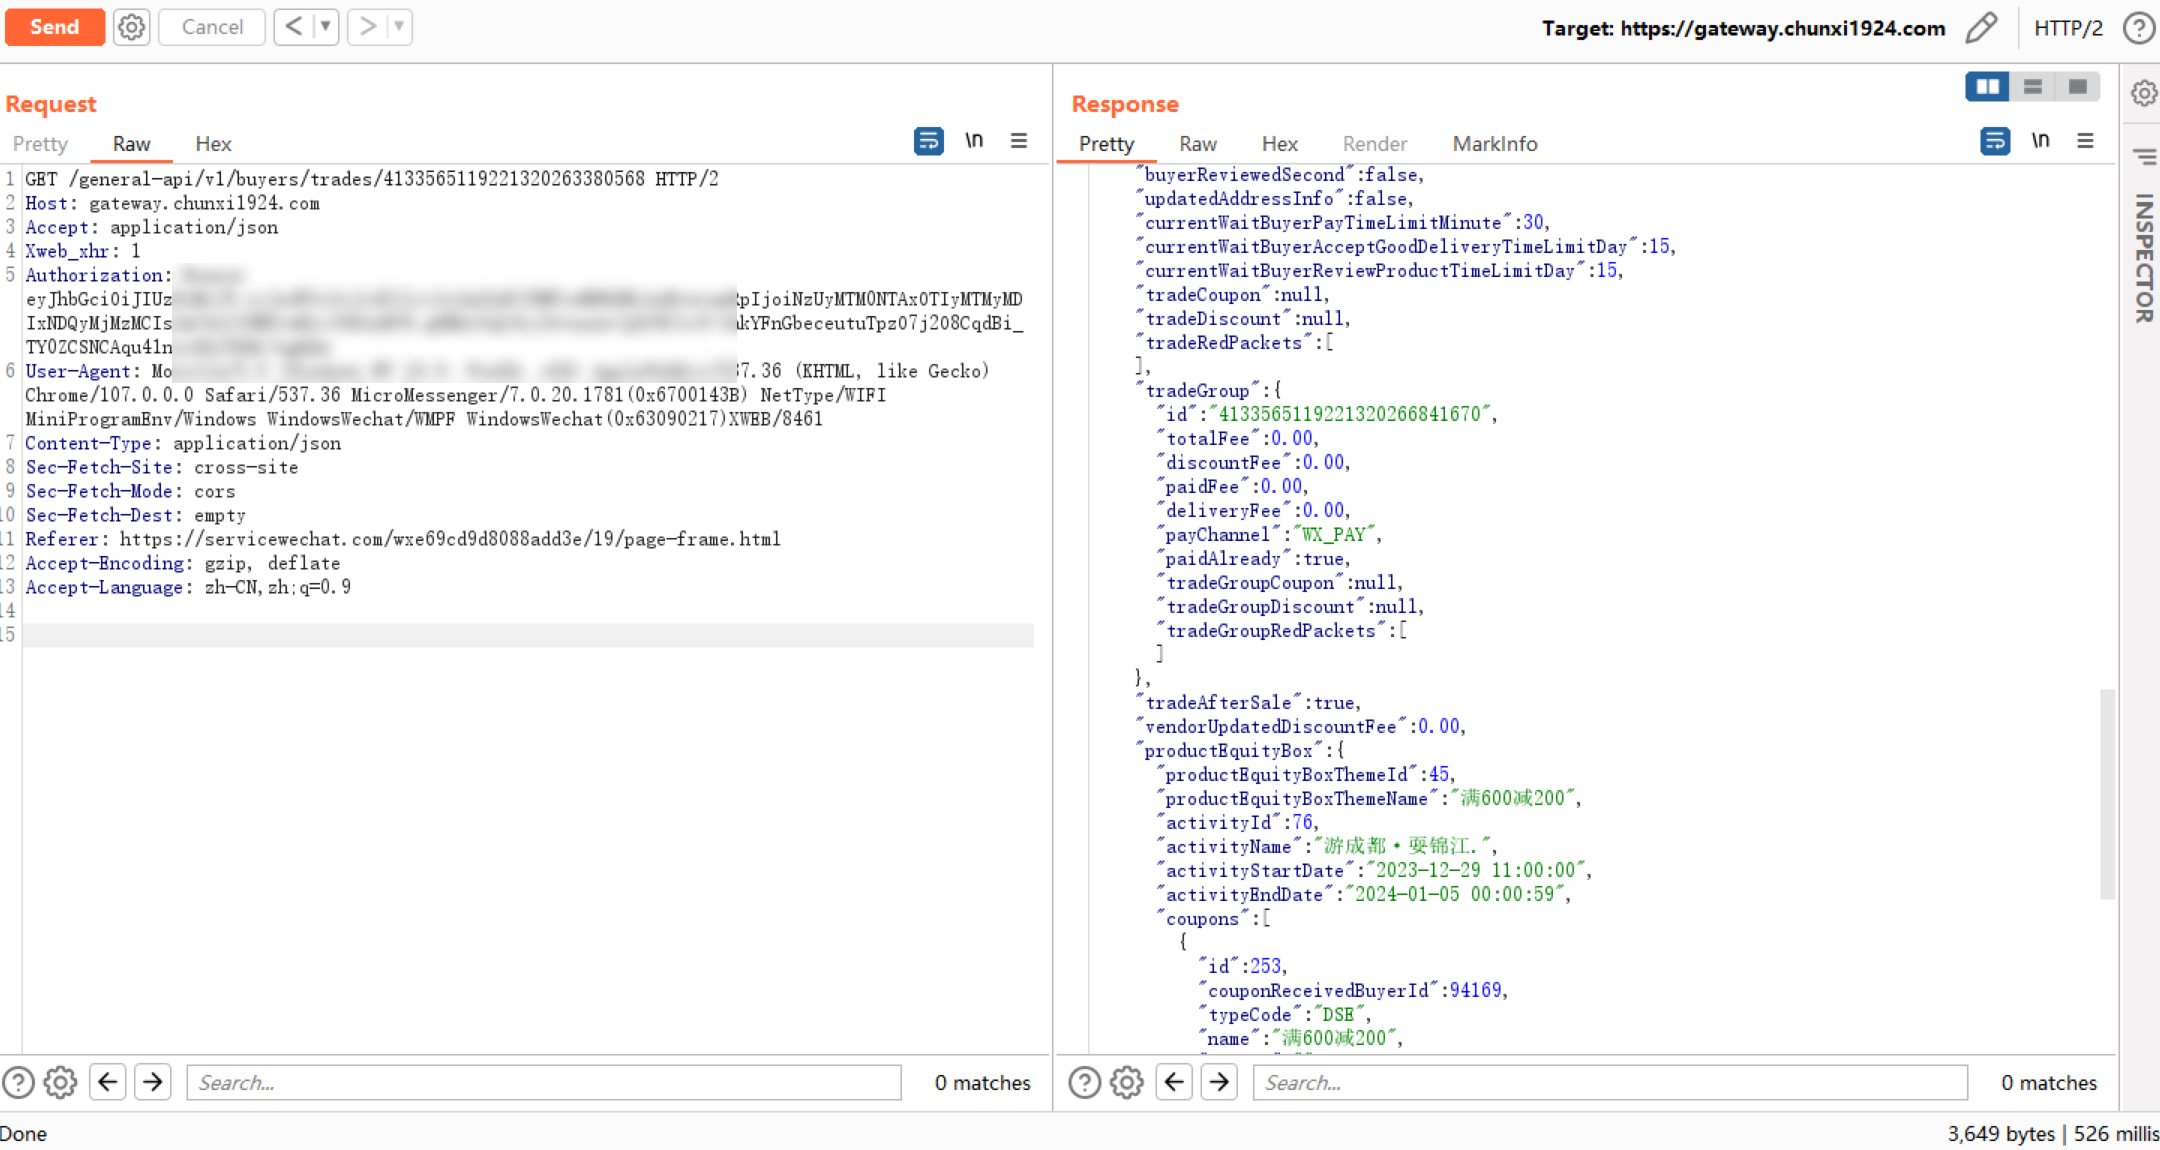Open the request editor hamburger menu
Screen dimensions: 2160x1150
coord(1019,141)
